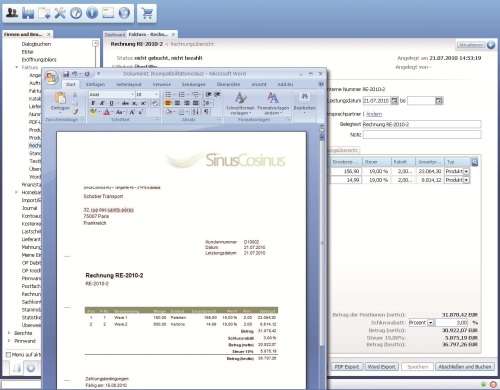The height and width of the screenshot is (390, 500).
Task: Click the globe icon in top toolbar
Action: [124, 13]
